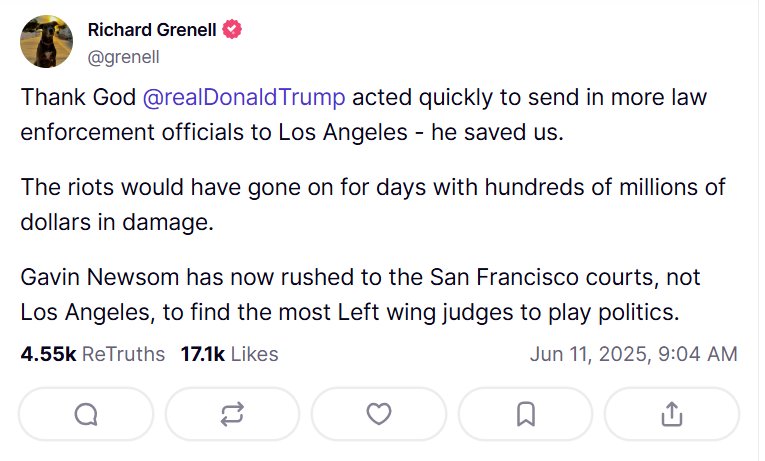Open the Richard Grenell display name
The height and width of the screenshot is (461, 765).
(x=151, y=30)
